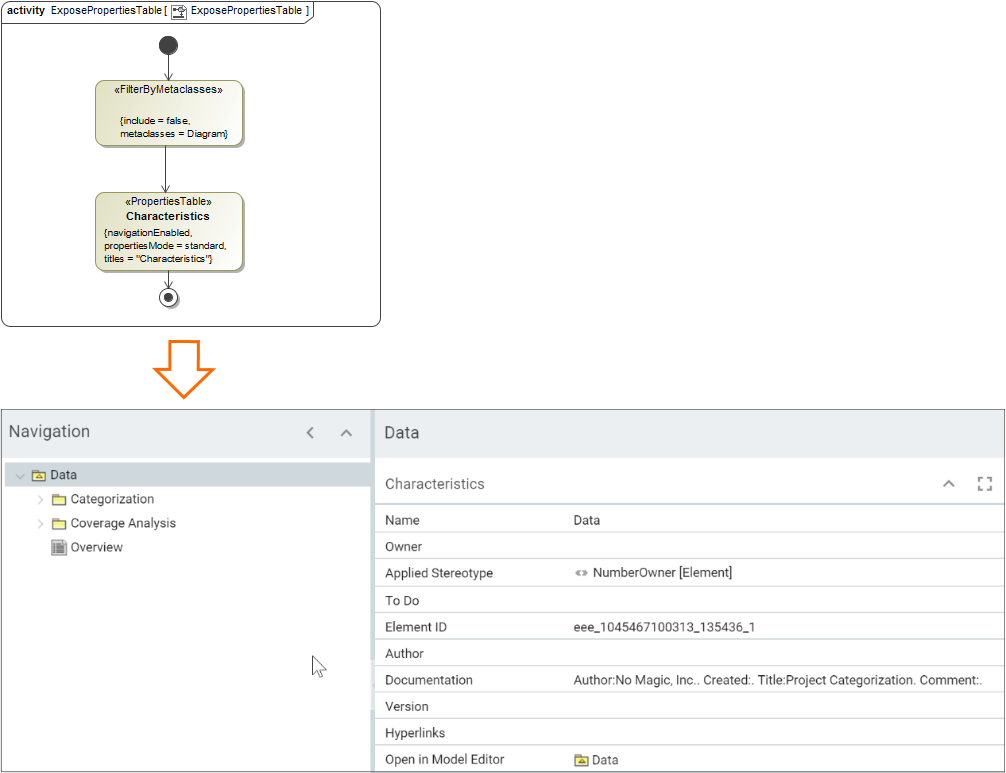Click the Characteristics section heading
1006x773 pixels.
pos(434,484)
